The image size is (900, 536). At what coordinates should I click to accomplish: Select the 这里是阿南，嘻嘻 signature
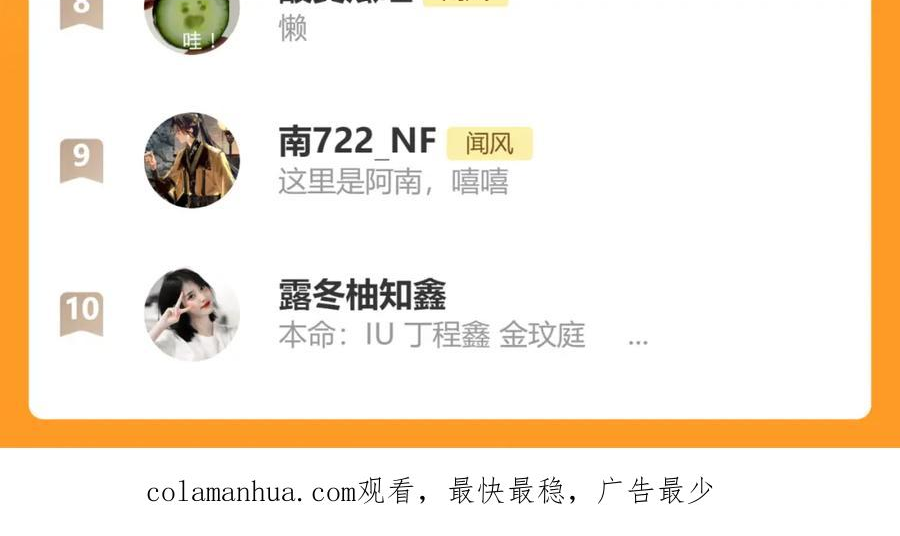pyautogui.click(x=393, y=181)
